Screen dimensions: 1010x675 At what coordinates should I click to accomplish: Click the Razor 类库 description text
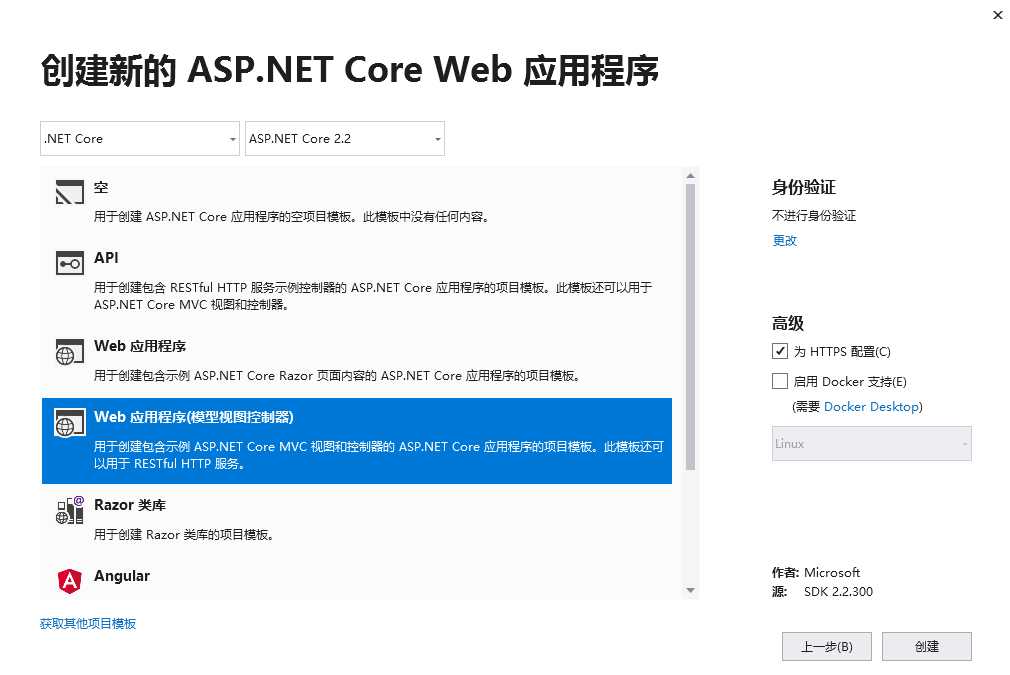tap(185, 534)
